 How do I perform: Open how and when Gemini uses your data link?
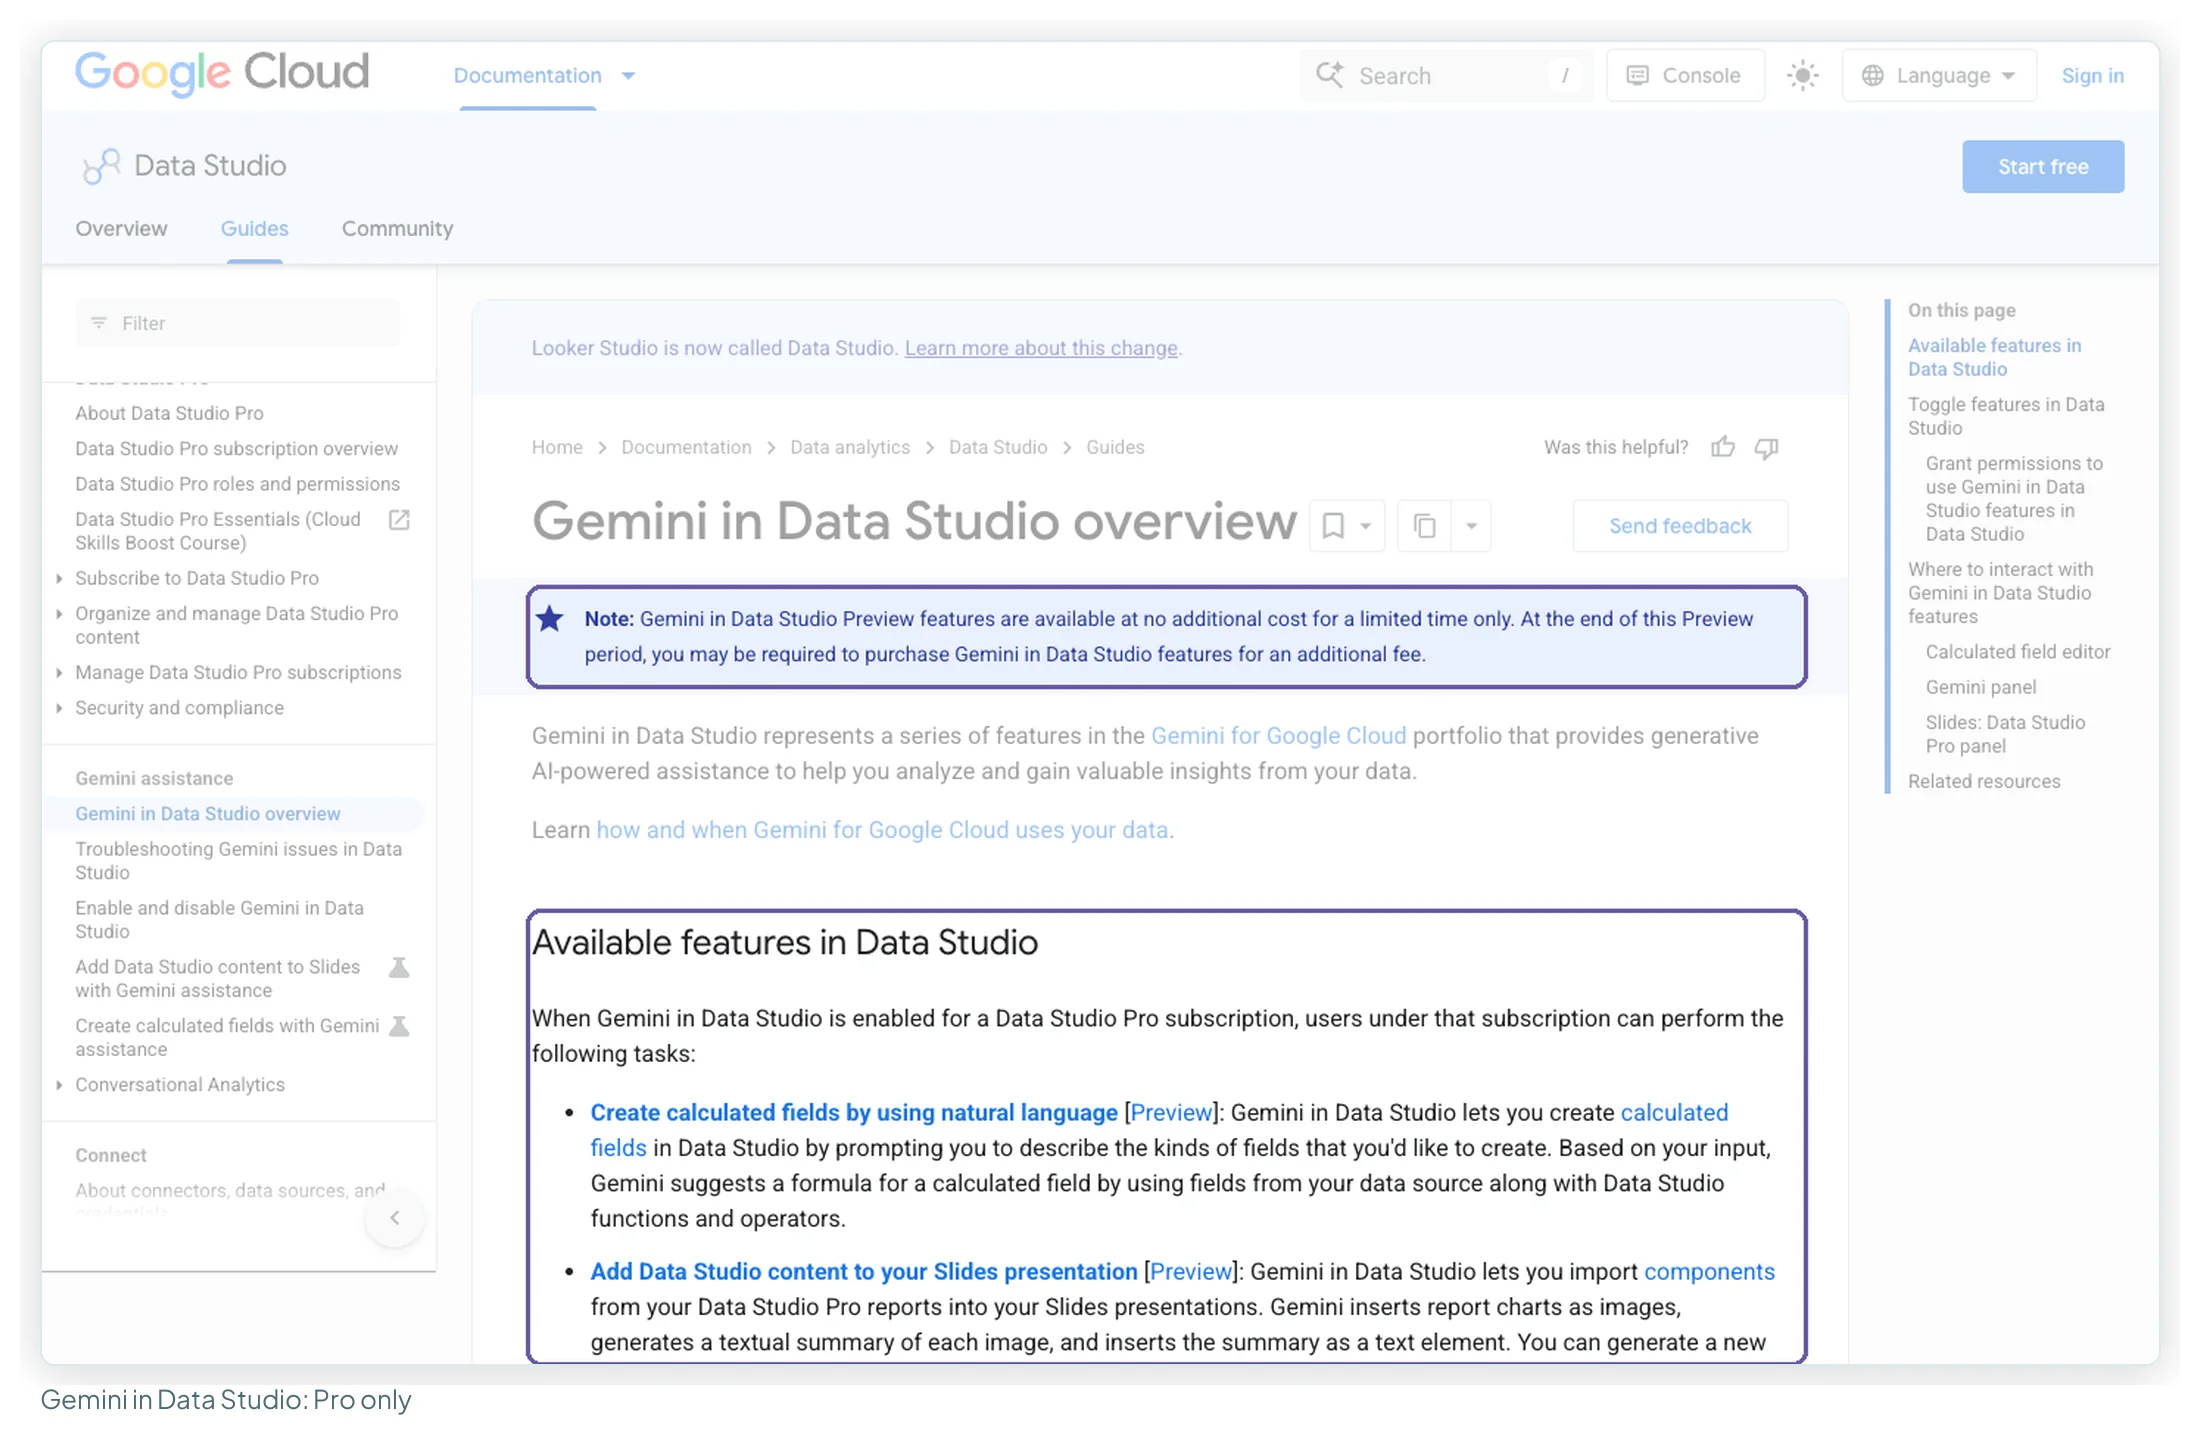[882, 830]
